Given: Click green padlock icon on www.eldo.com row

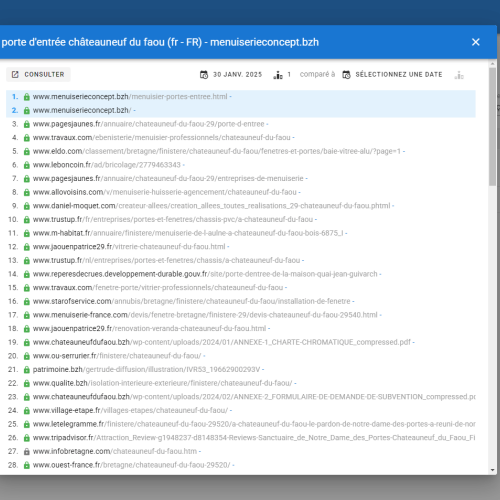Looking at the screenshot, I should point(27,152).
